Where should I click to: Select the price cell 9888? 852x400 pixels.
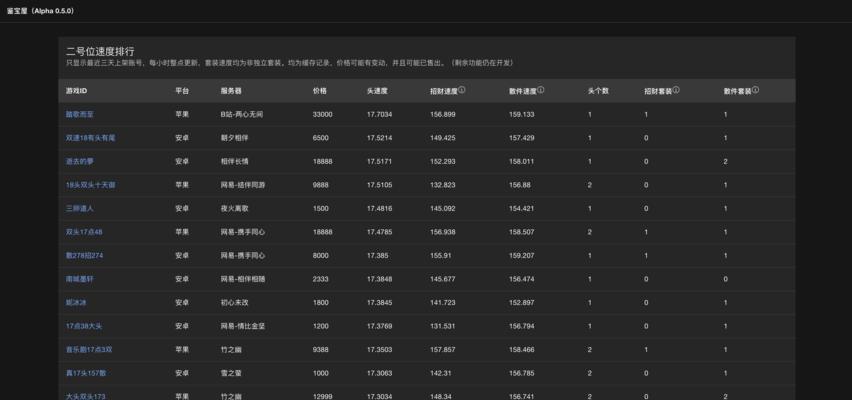coord(321,185)
